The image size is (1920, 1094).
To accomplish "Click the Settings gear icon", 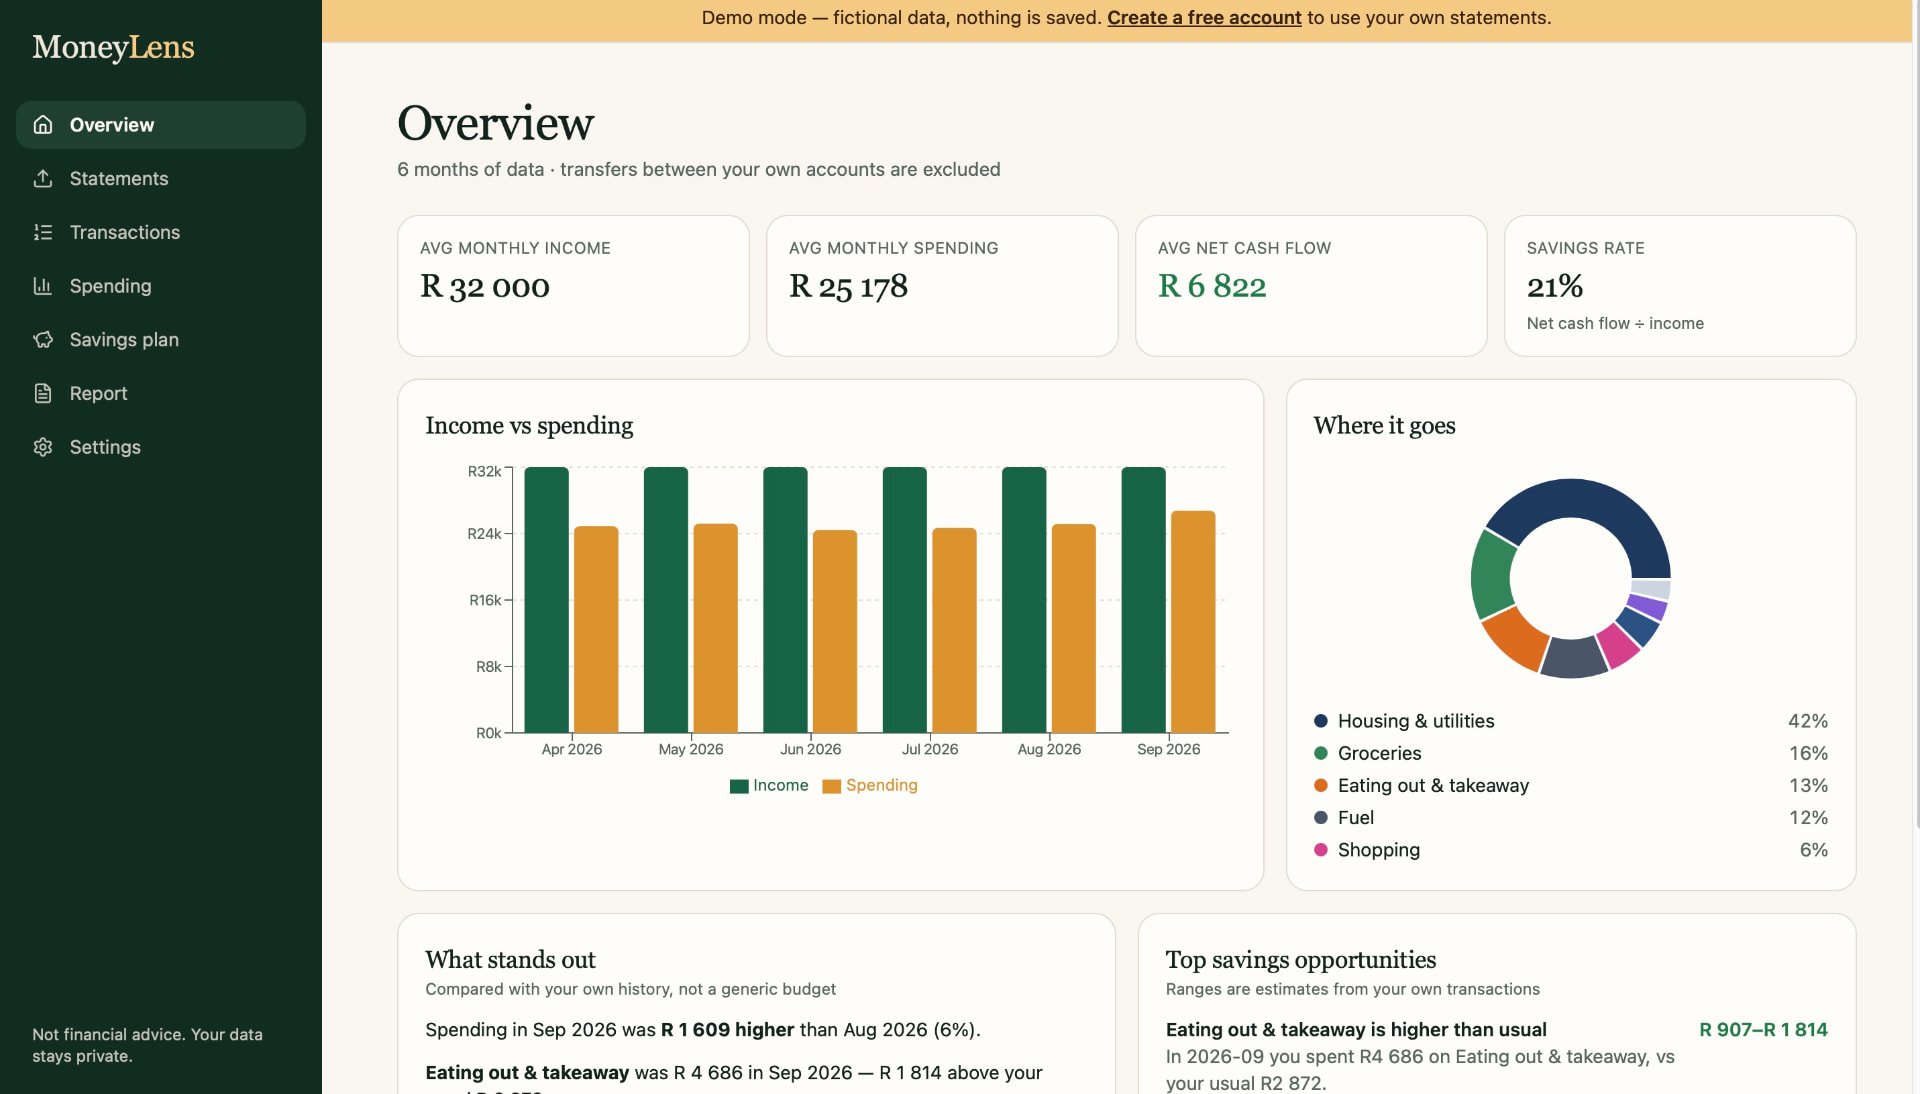I will [43, 447].
